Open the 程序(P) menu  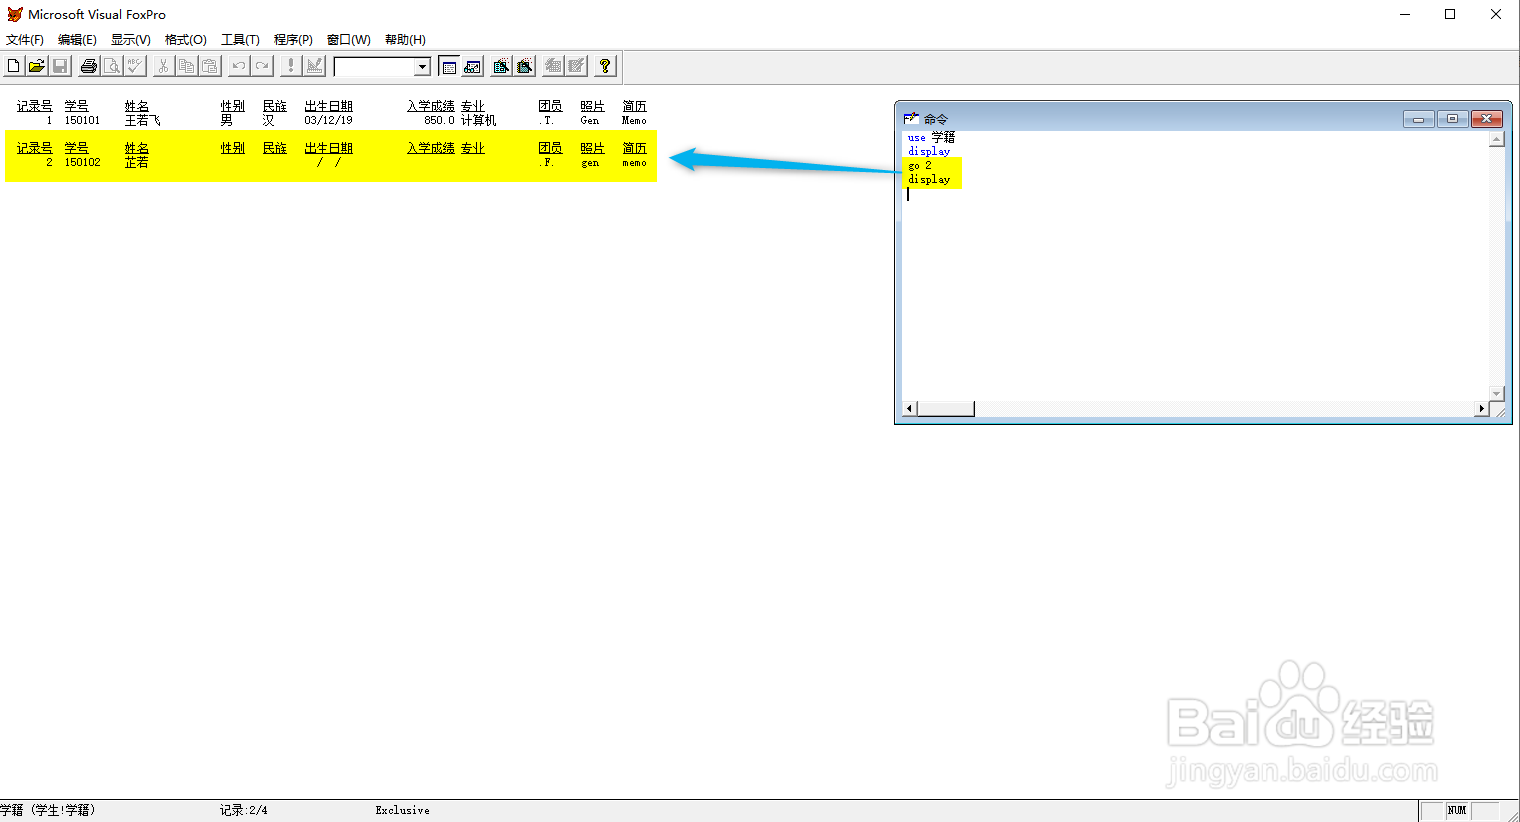click(x=293, y=40)
